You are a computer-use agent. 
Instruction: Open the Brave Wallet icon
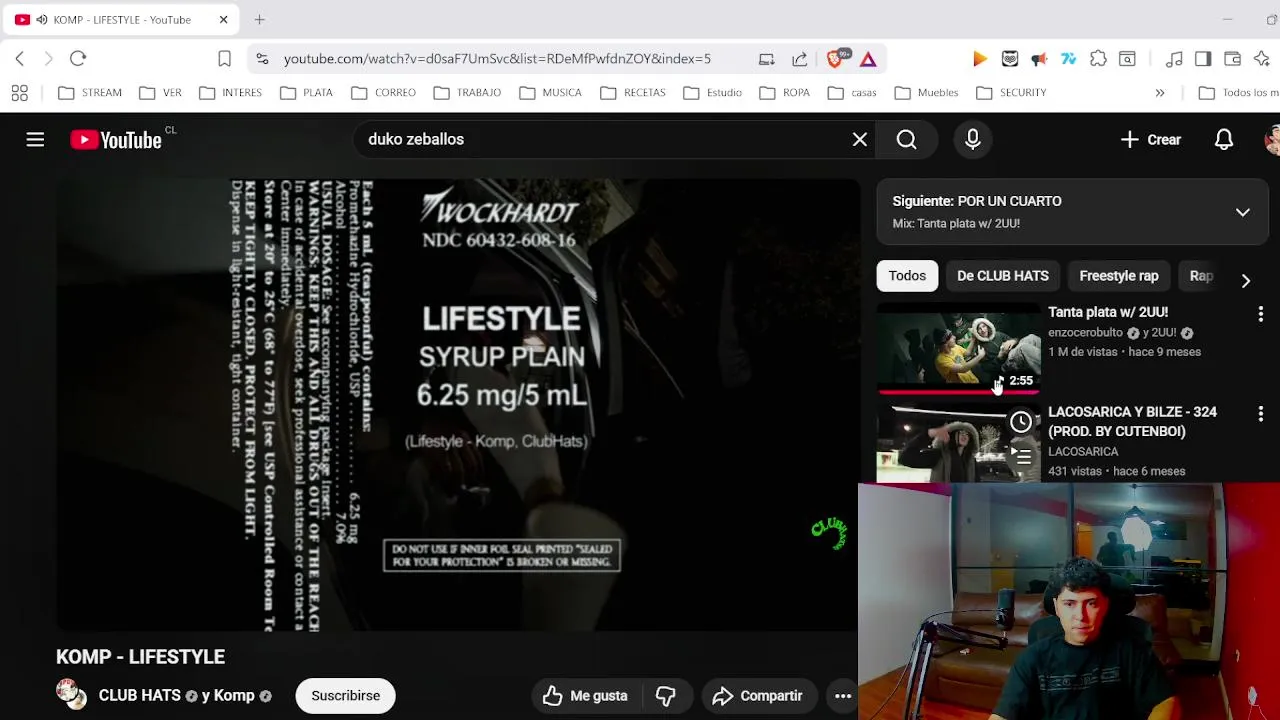1232,59
